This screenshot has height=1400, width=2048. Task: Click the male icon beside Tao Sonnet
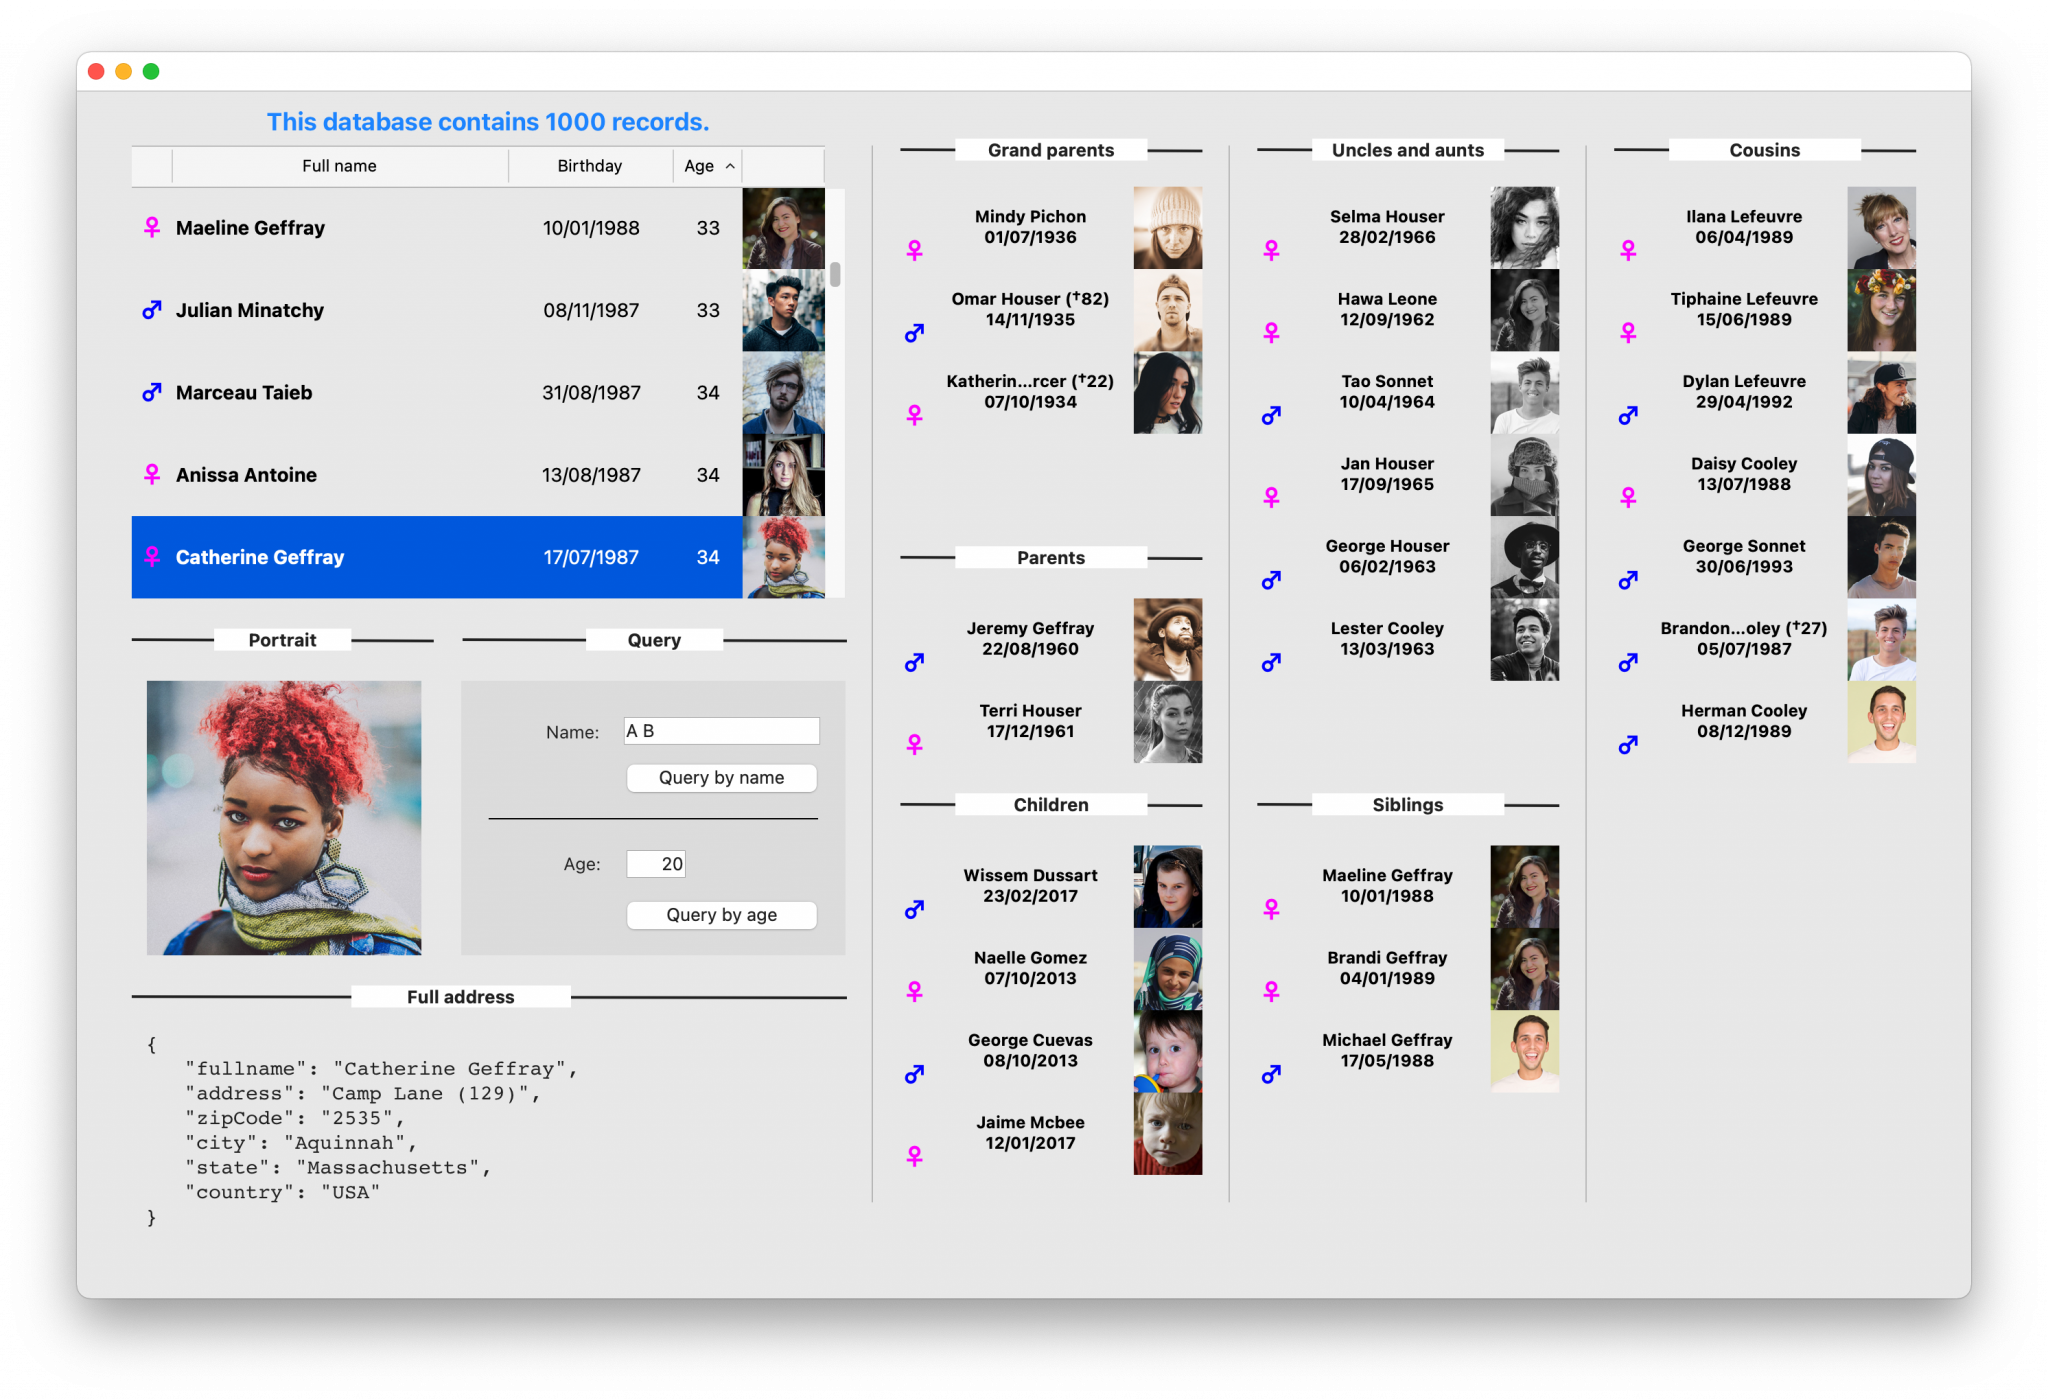(1271, 415)
